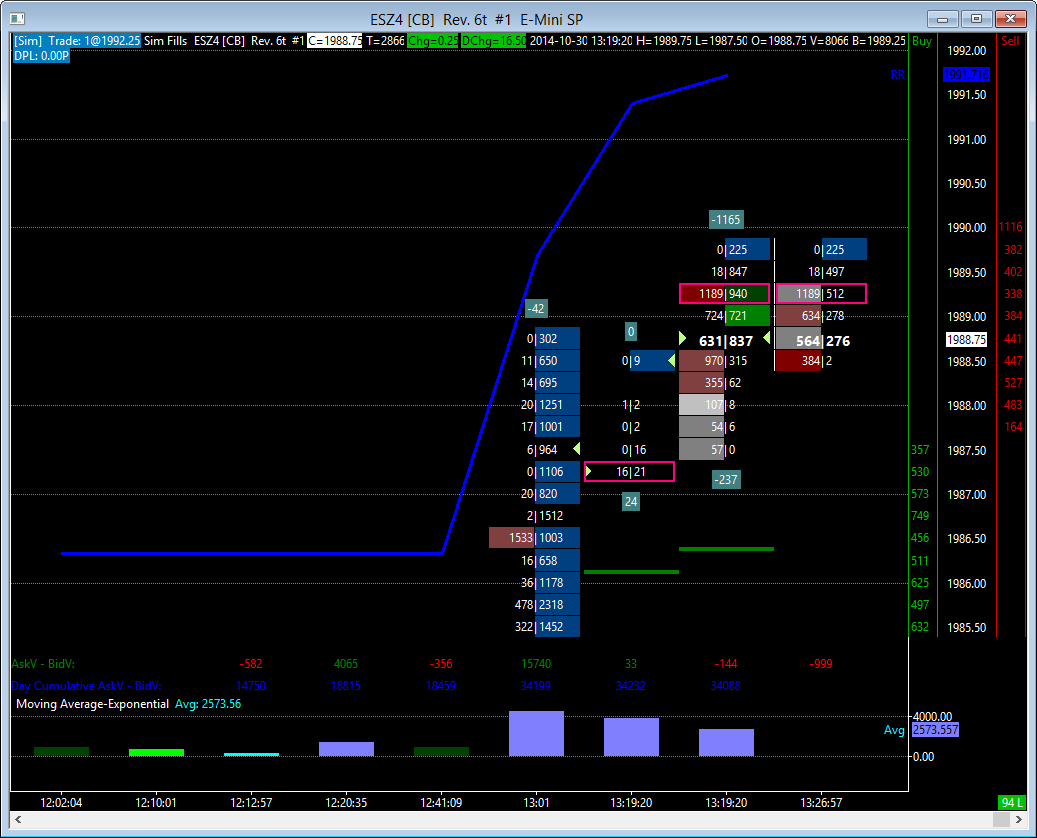Click the 1988.75 last price box
The image size is (1037, 838).
coord(966,339)
